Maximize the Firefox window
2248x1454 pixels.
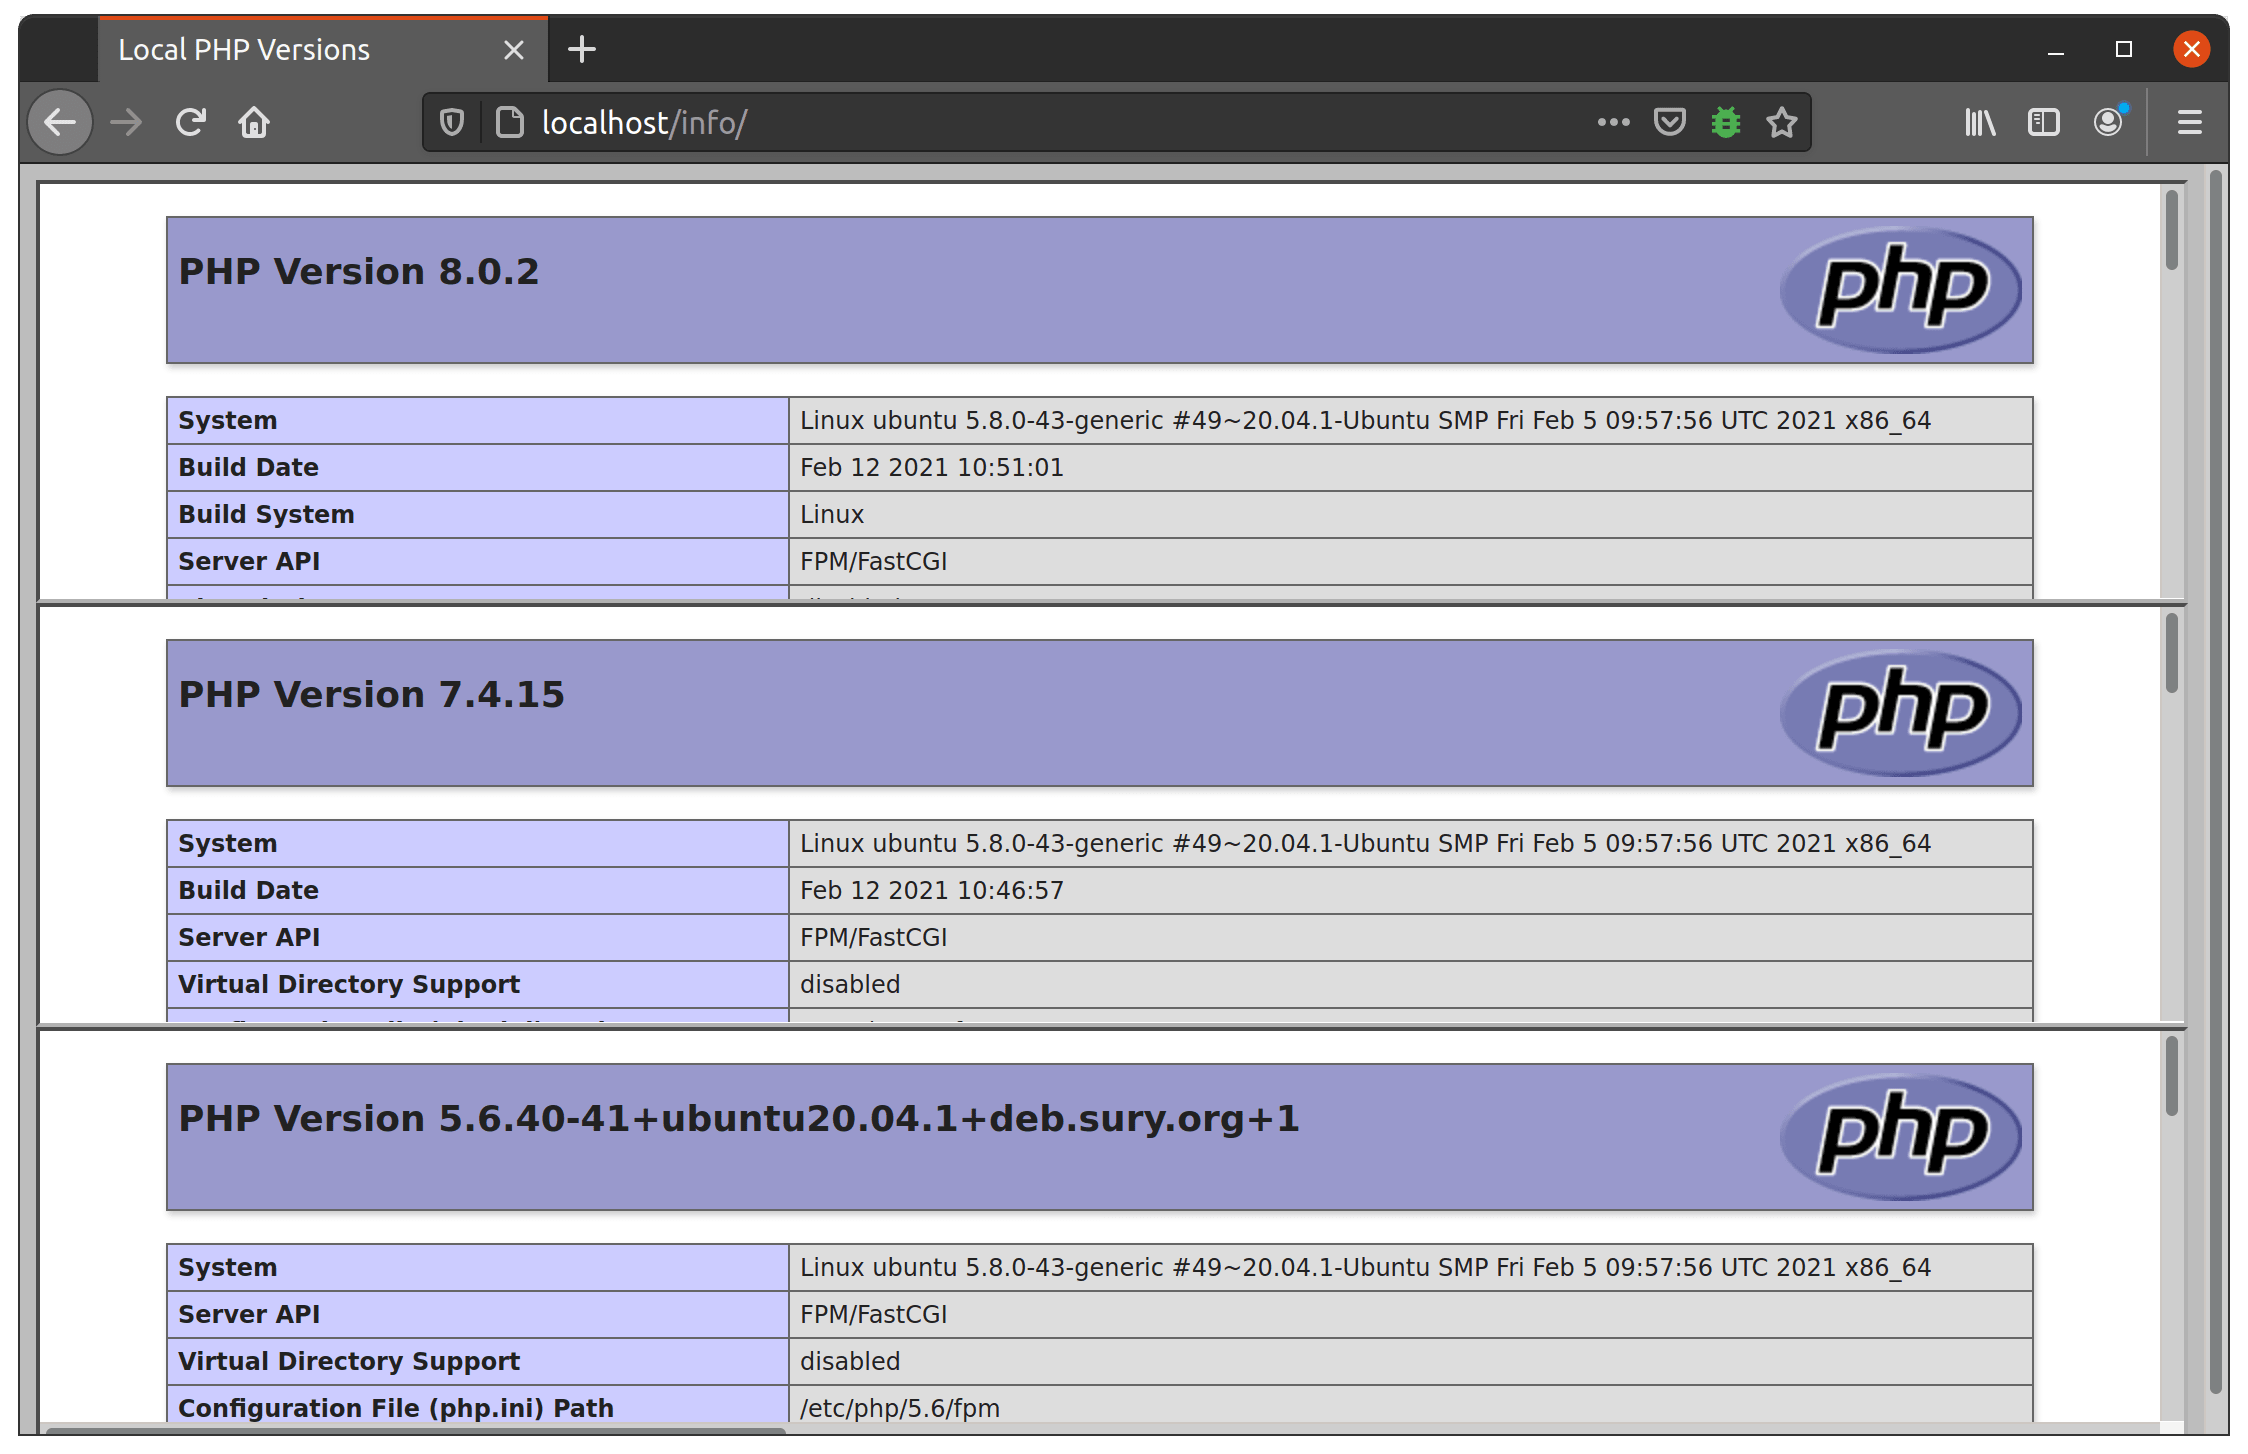pos(2123,49)
